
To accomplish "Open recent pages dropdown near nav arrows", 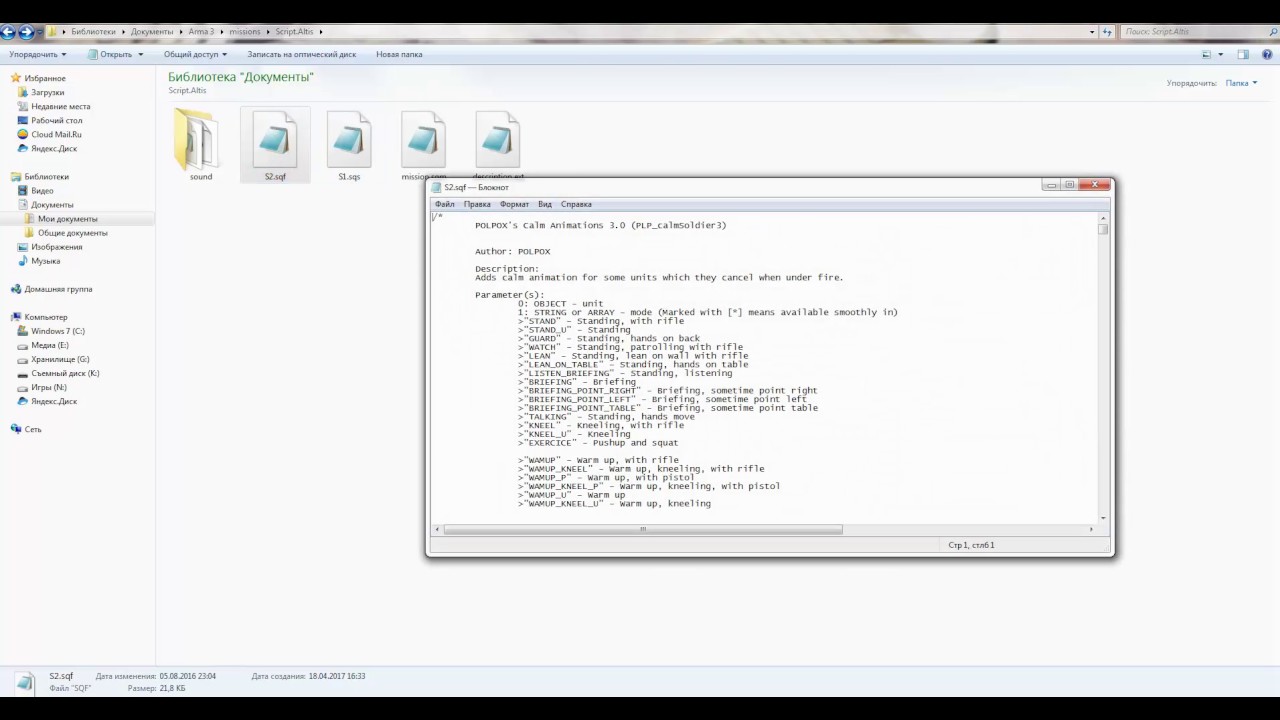I will pyautogui.click(x=39, y=32).
